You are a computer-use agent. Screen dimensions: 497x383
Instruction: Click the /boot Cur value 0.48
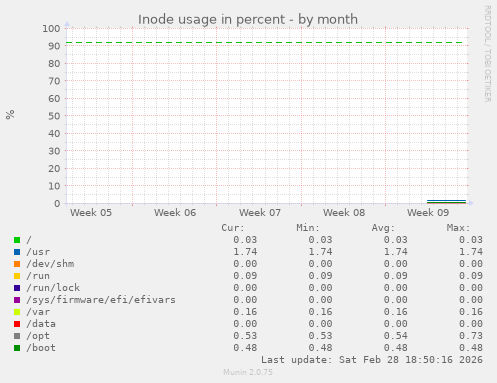pyautogui.click(x=245, y=348)
